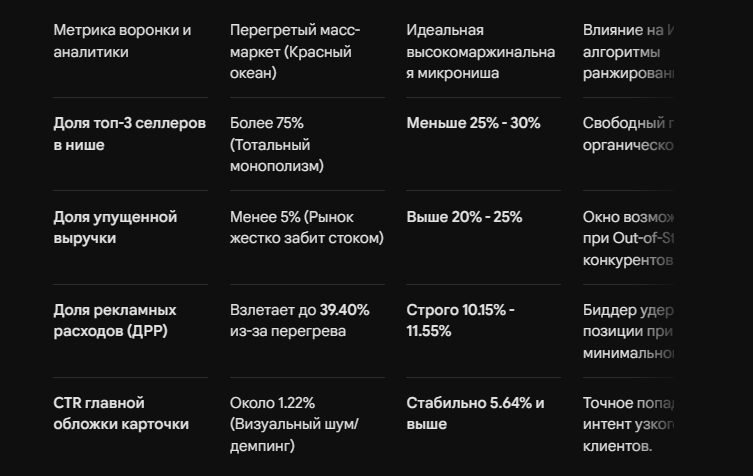This screenshot has height=476, width=753.
Task: Click the partially visible 'Влияние на алгоритмы' header
Action: 628,51
